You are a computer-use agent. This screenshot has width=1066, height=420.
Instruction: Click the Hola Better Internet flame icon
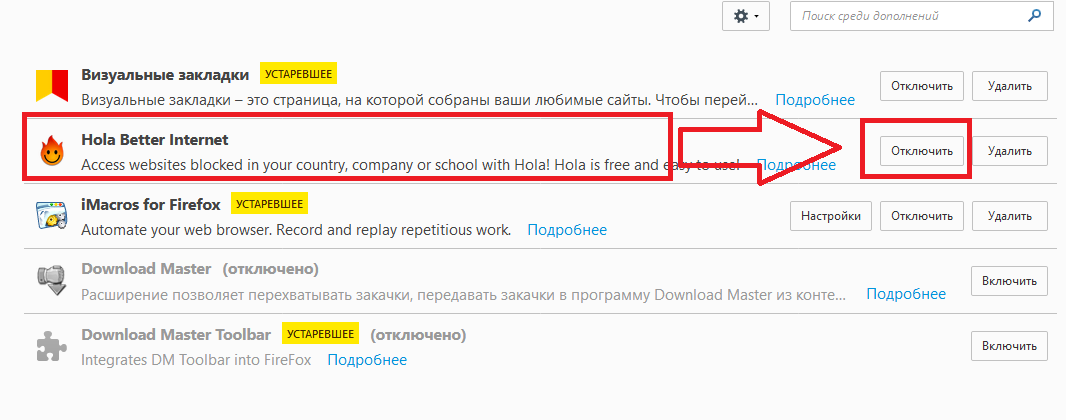pyautogui.click(x=52, y=150)
